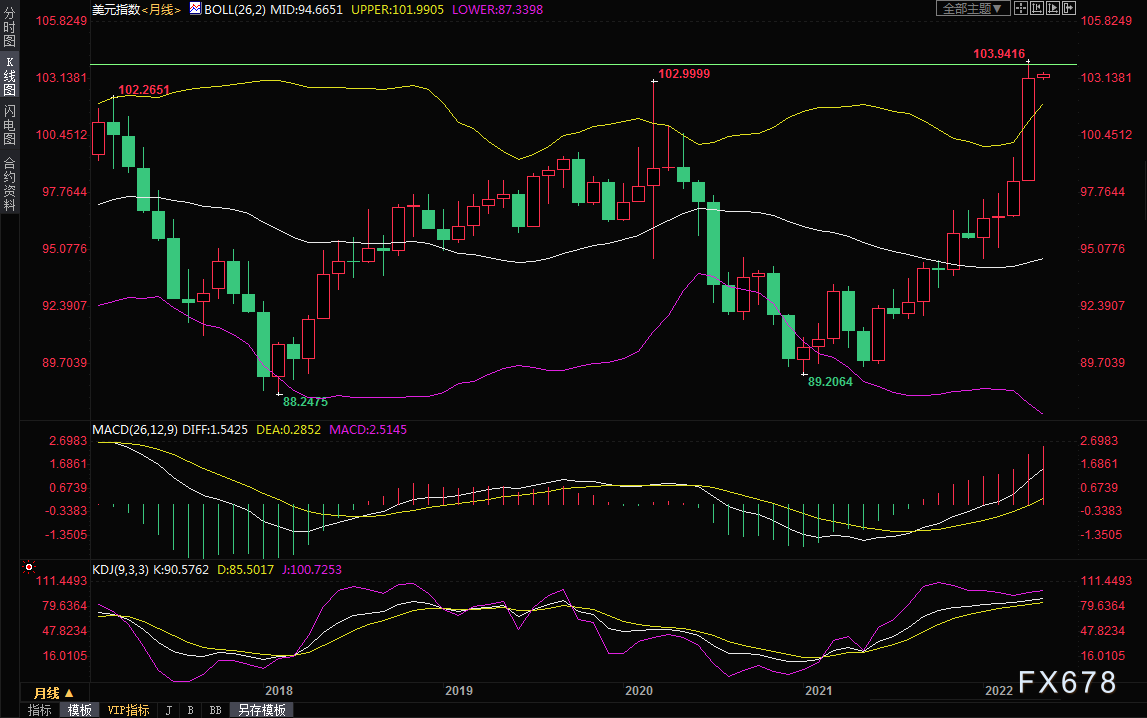Open the 全部主题 theme dropdown
This screenshot has height=718, width=1147.
973,8
